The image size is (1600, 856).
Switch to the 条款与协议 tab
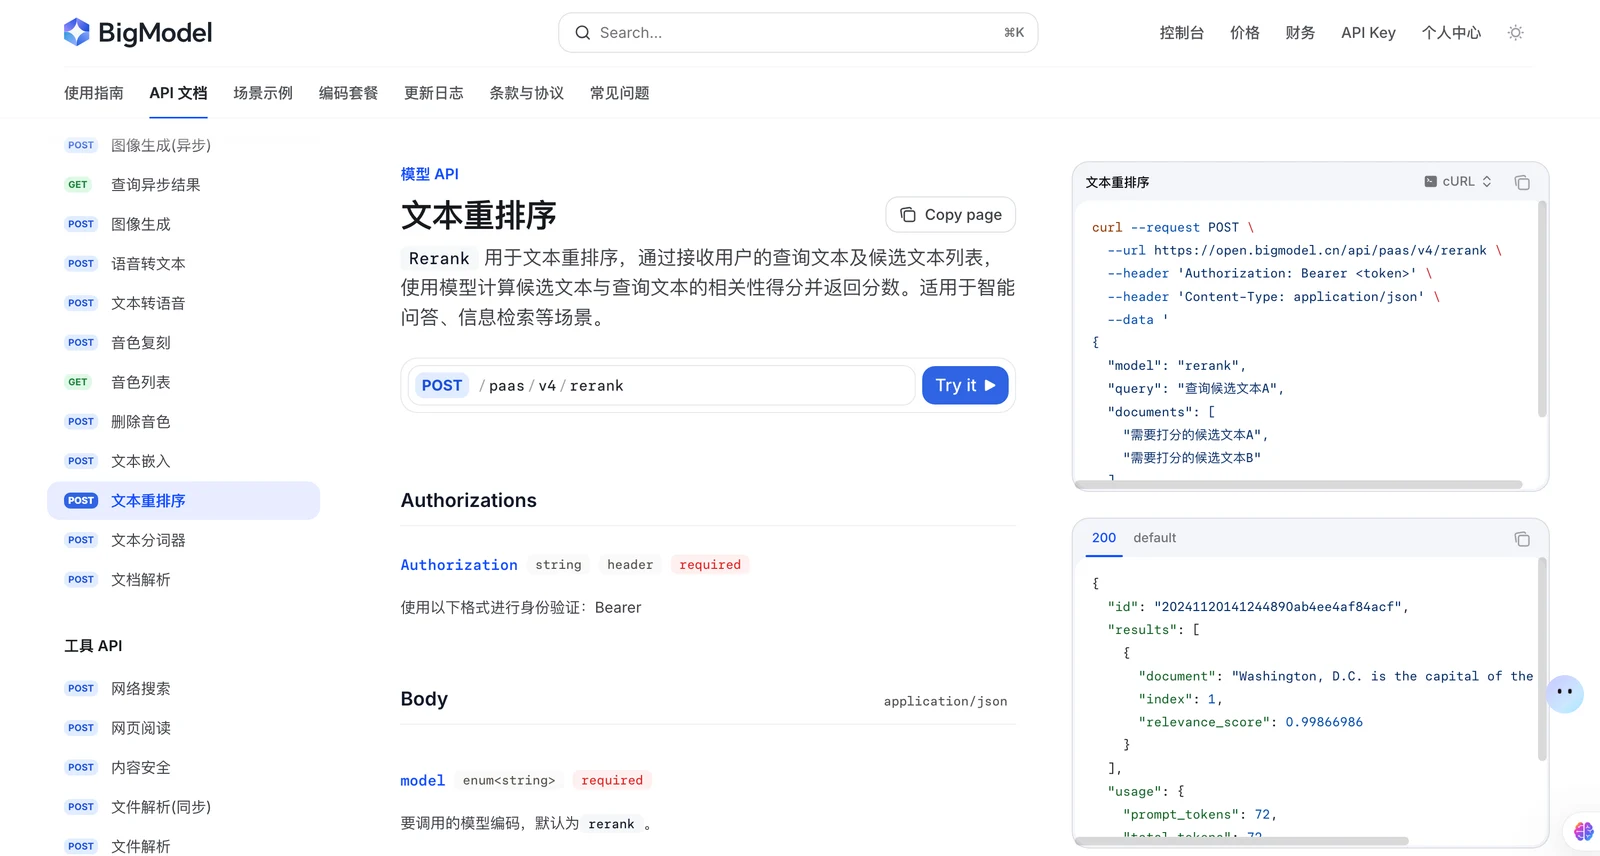tap(526, 93)
